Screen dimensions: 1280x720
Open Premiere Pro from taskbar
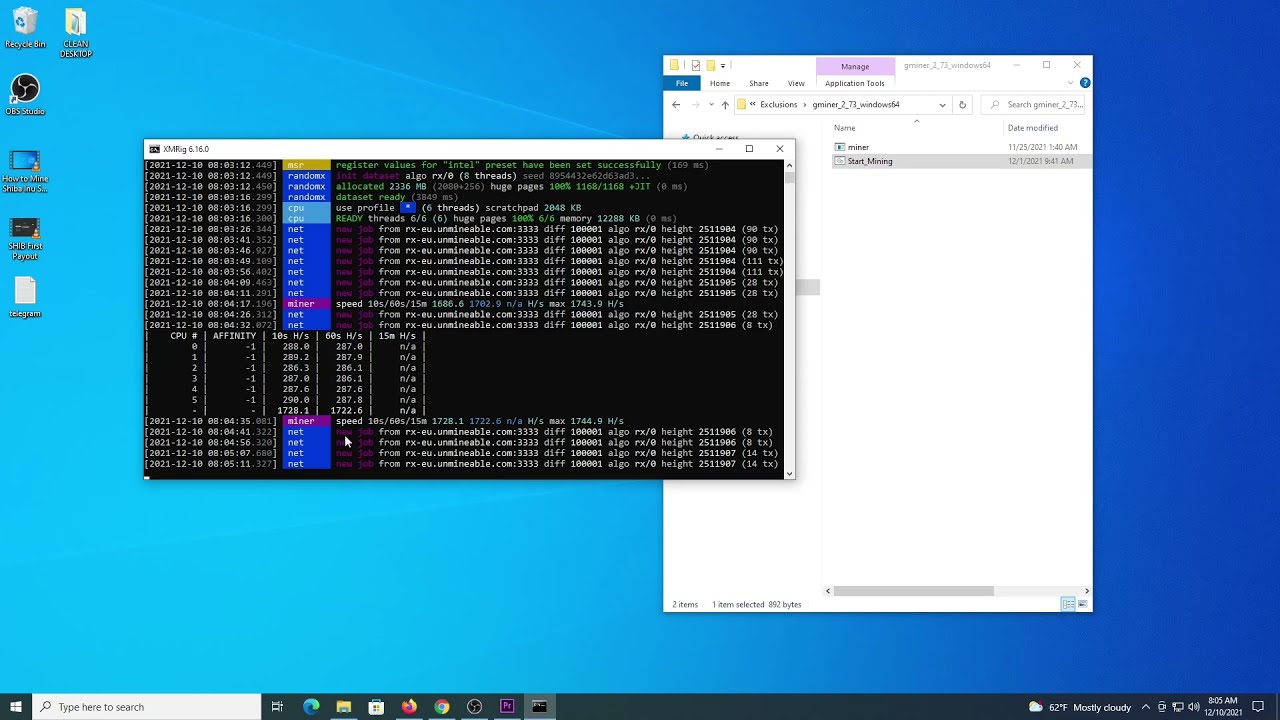(507, 707)
